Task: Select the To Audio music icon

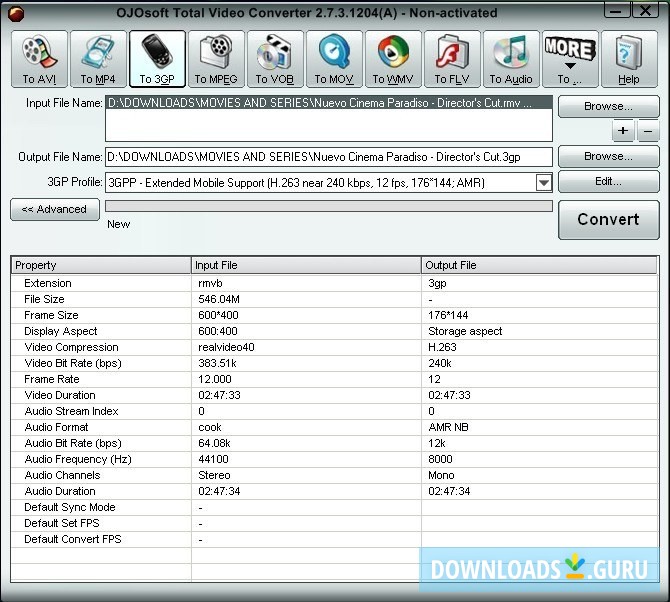Action: 511,59
